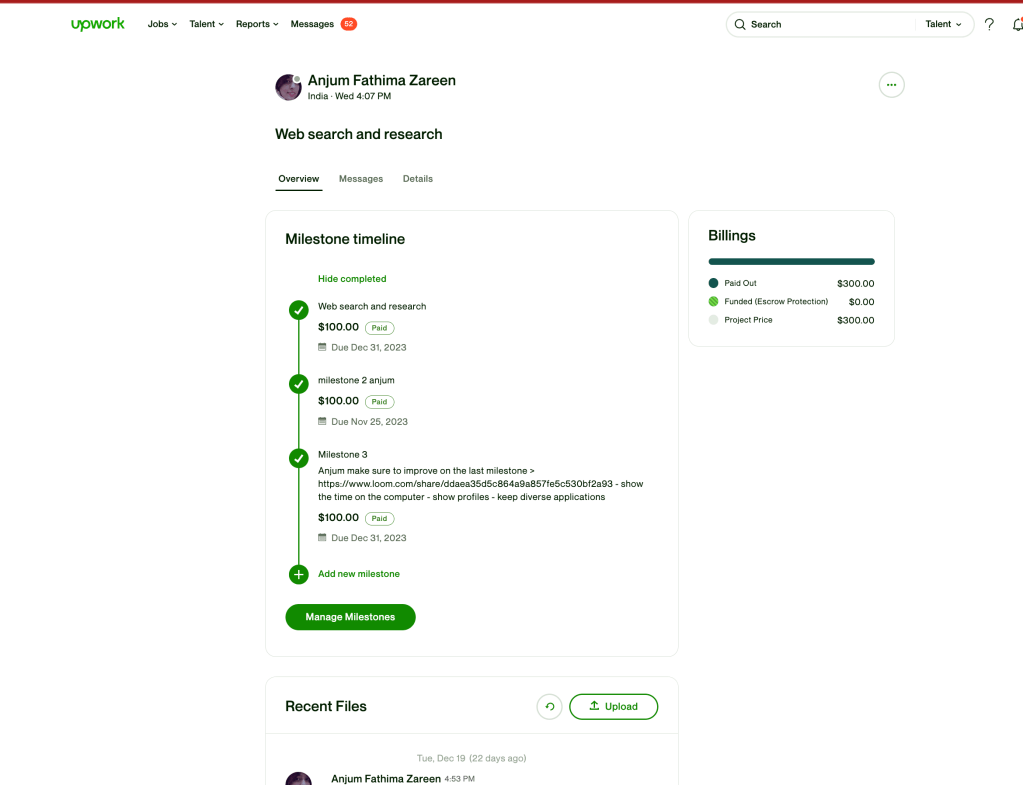Expand the Talent navigation dropdown

tap(206, 24)
